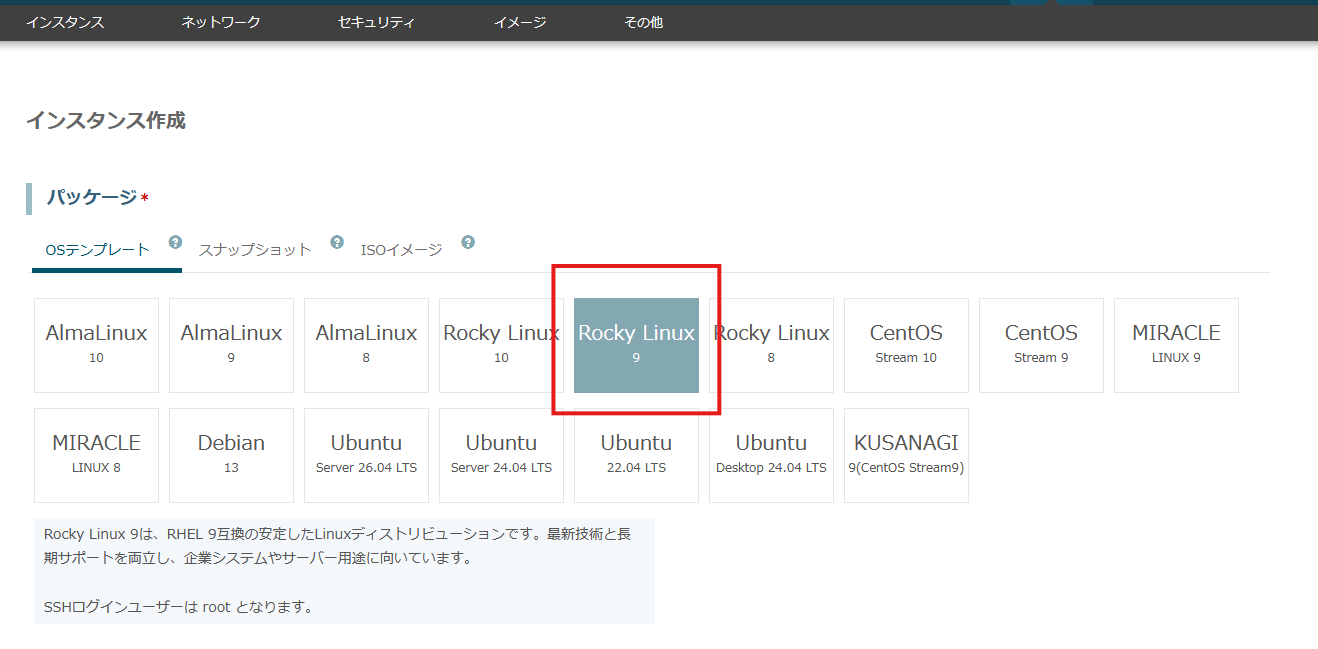
Task: Select Ubuntu Server 24.04 LTS template
Action: (501, 455)
